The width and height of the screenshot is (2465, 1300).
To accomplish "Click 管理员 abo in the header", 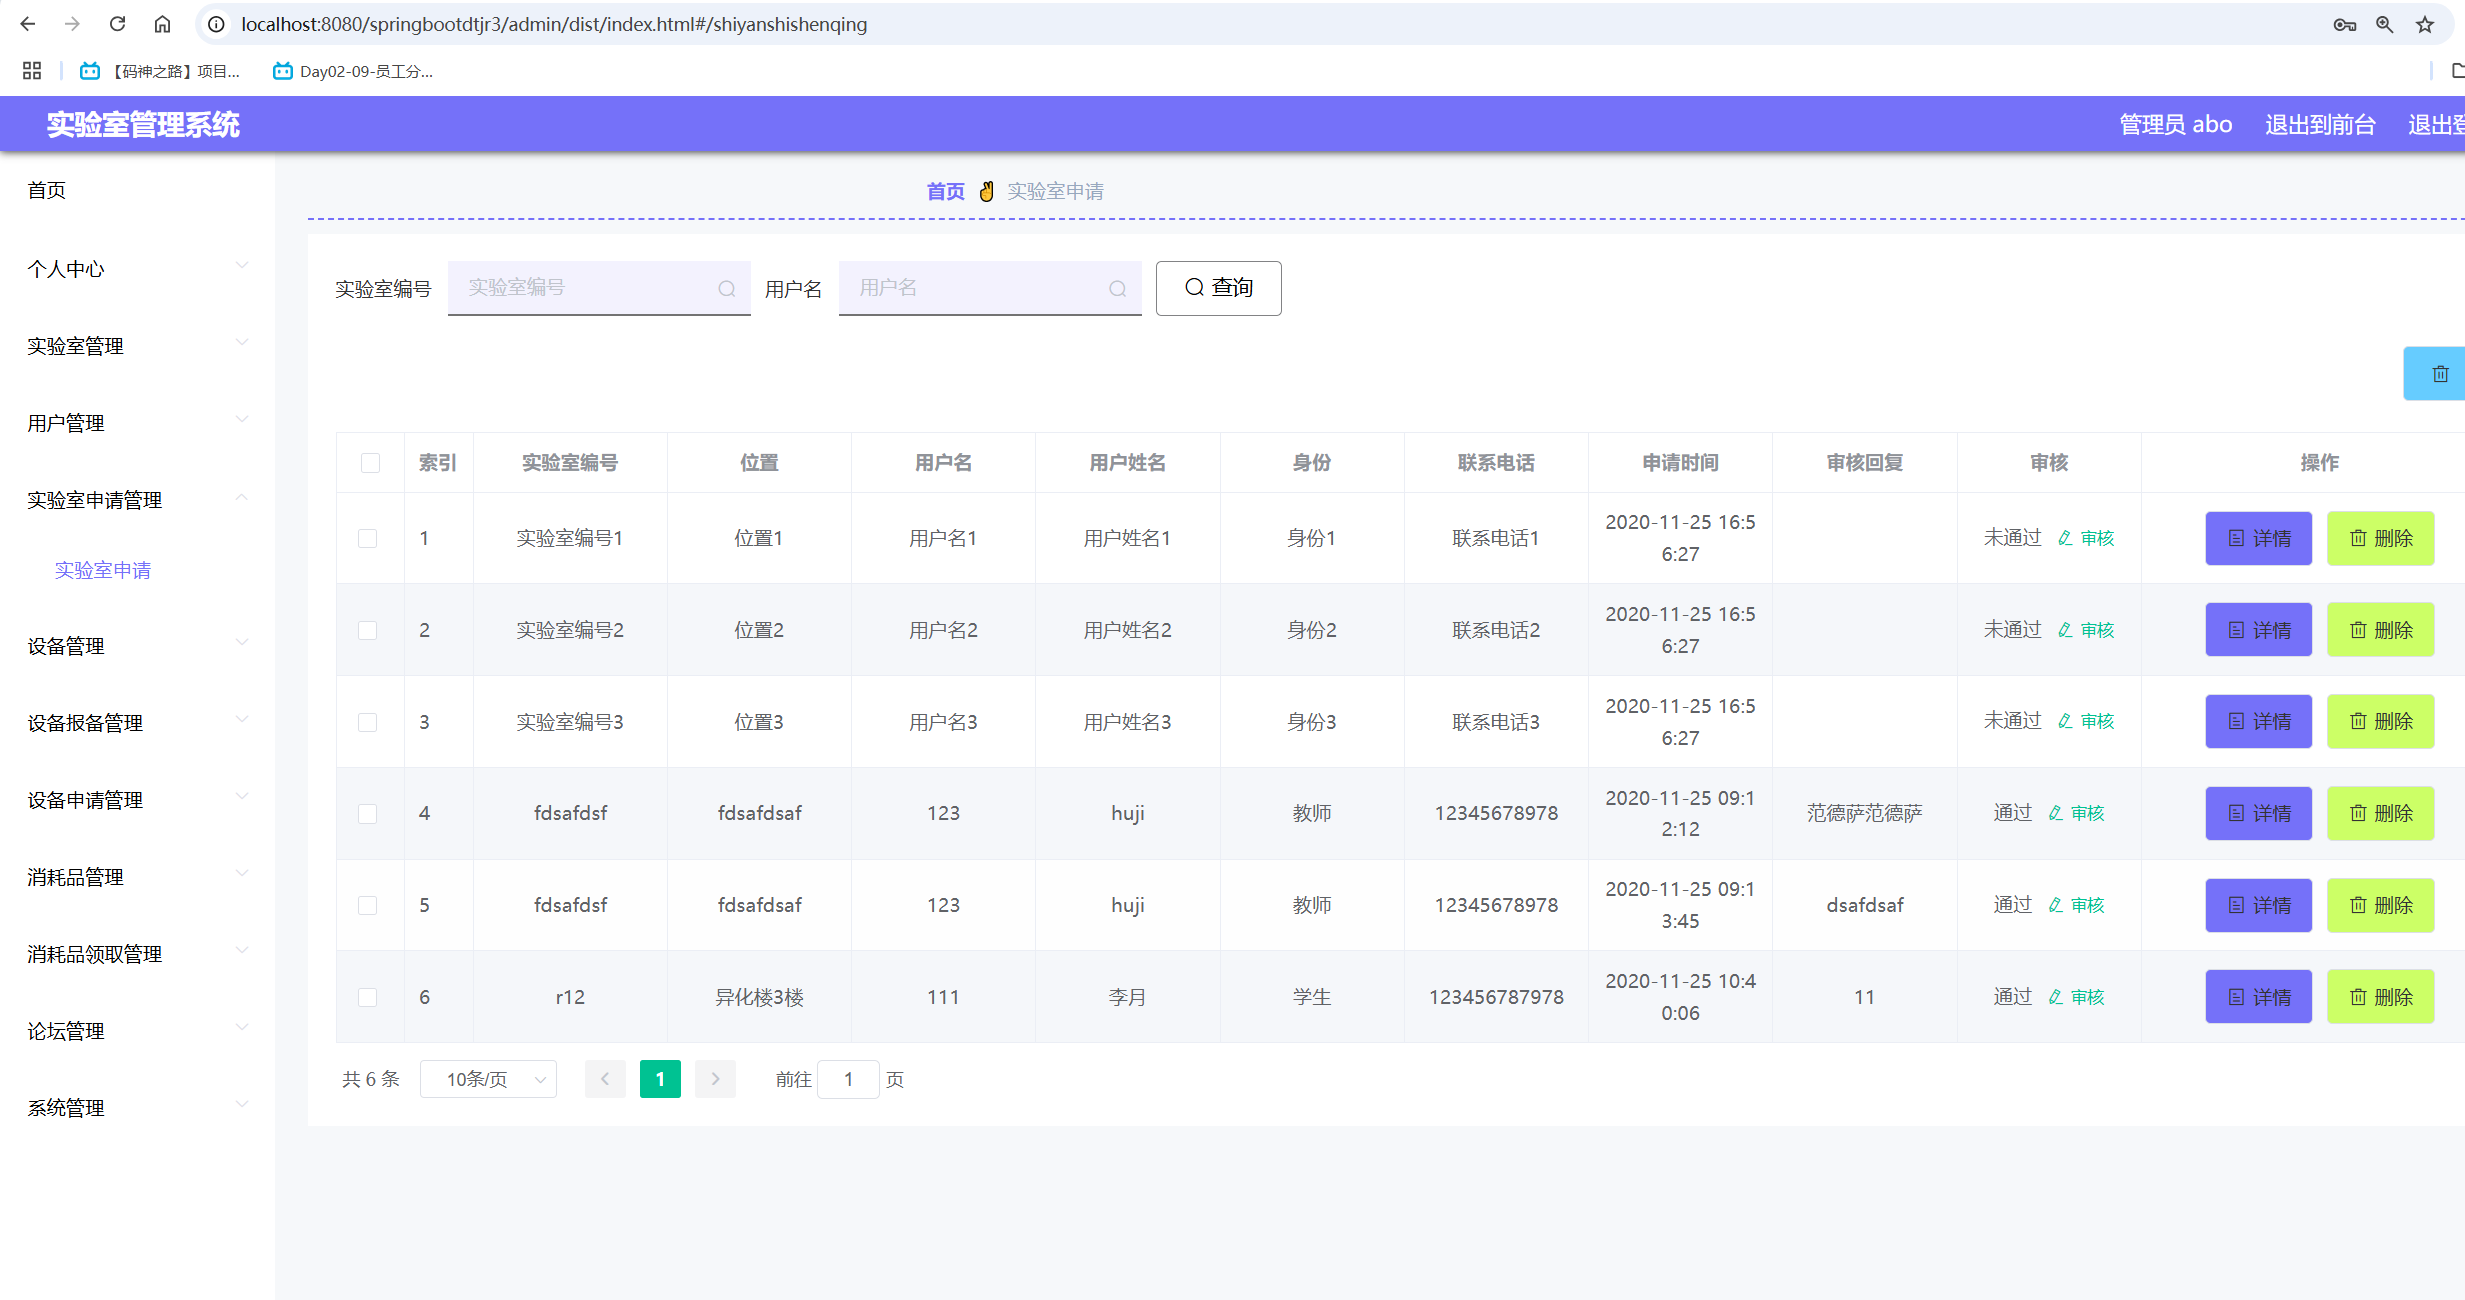I will tap(2176, 124).
